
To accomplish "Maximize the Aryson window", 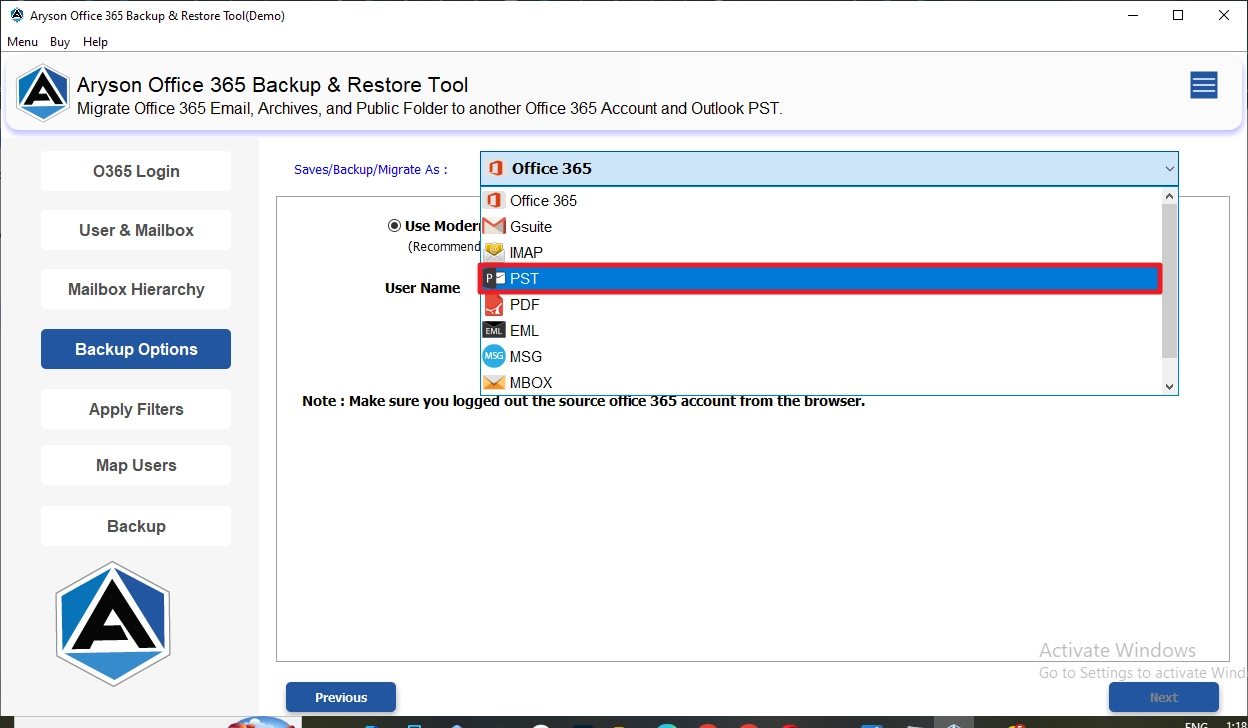I will (1178, 15).
